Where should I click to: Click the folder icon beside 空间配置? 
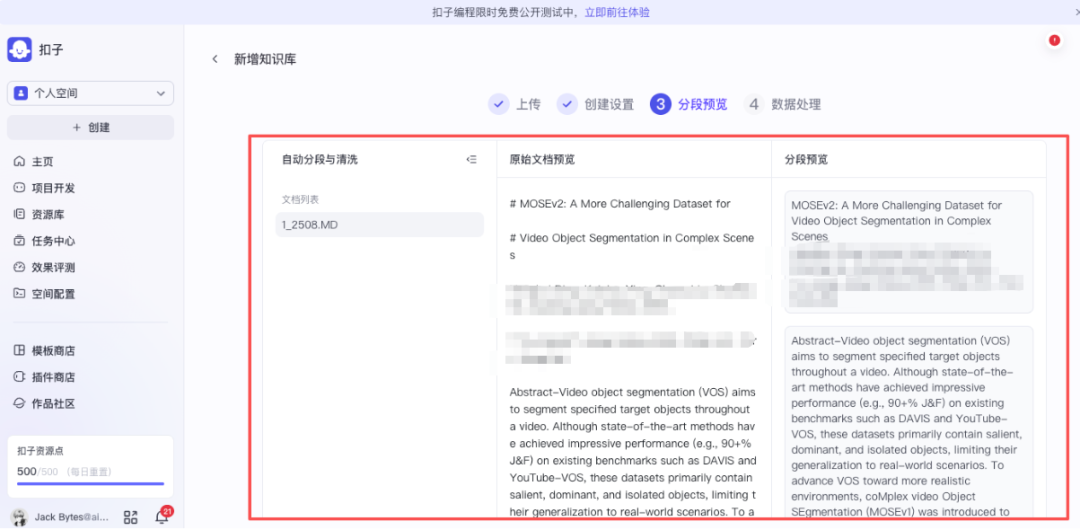point(19,294)
